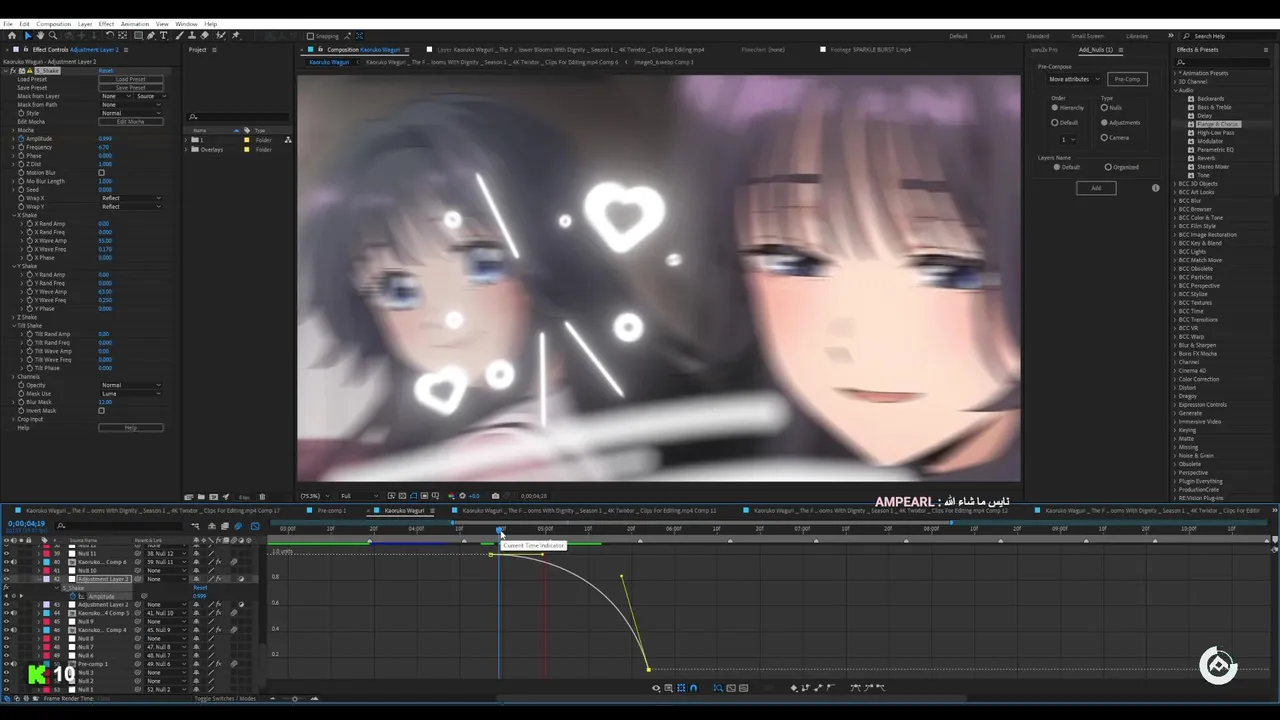Toggle Graph Editor icon in timeline
This screenshot has height=720, width=1280.
pos(255,526)
